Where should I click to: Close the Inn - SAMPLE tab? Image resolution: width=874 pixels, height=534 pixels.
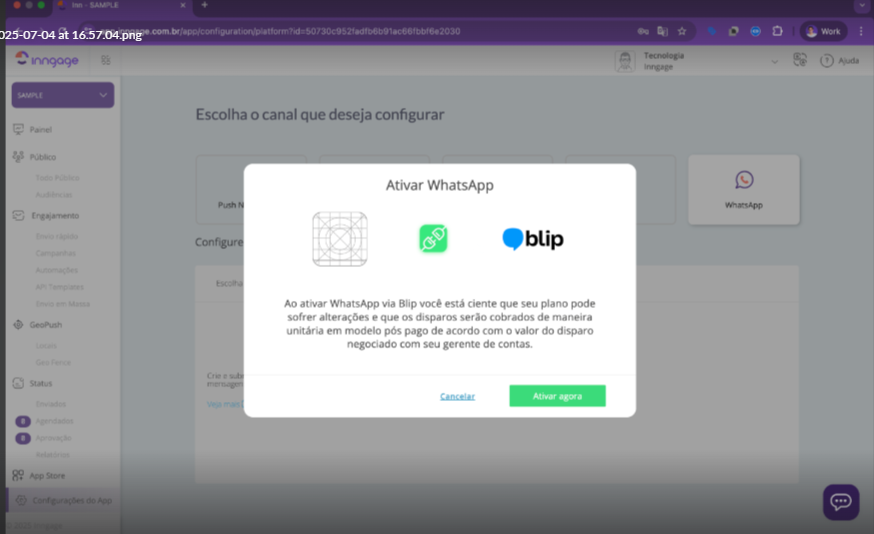(182, 5)
